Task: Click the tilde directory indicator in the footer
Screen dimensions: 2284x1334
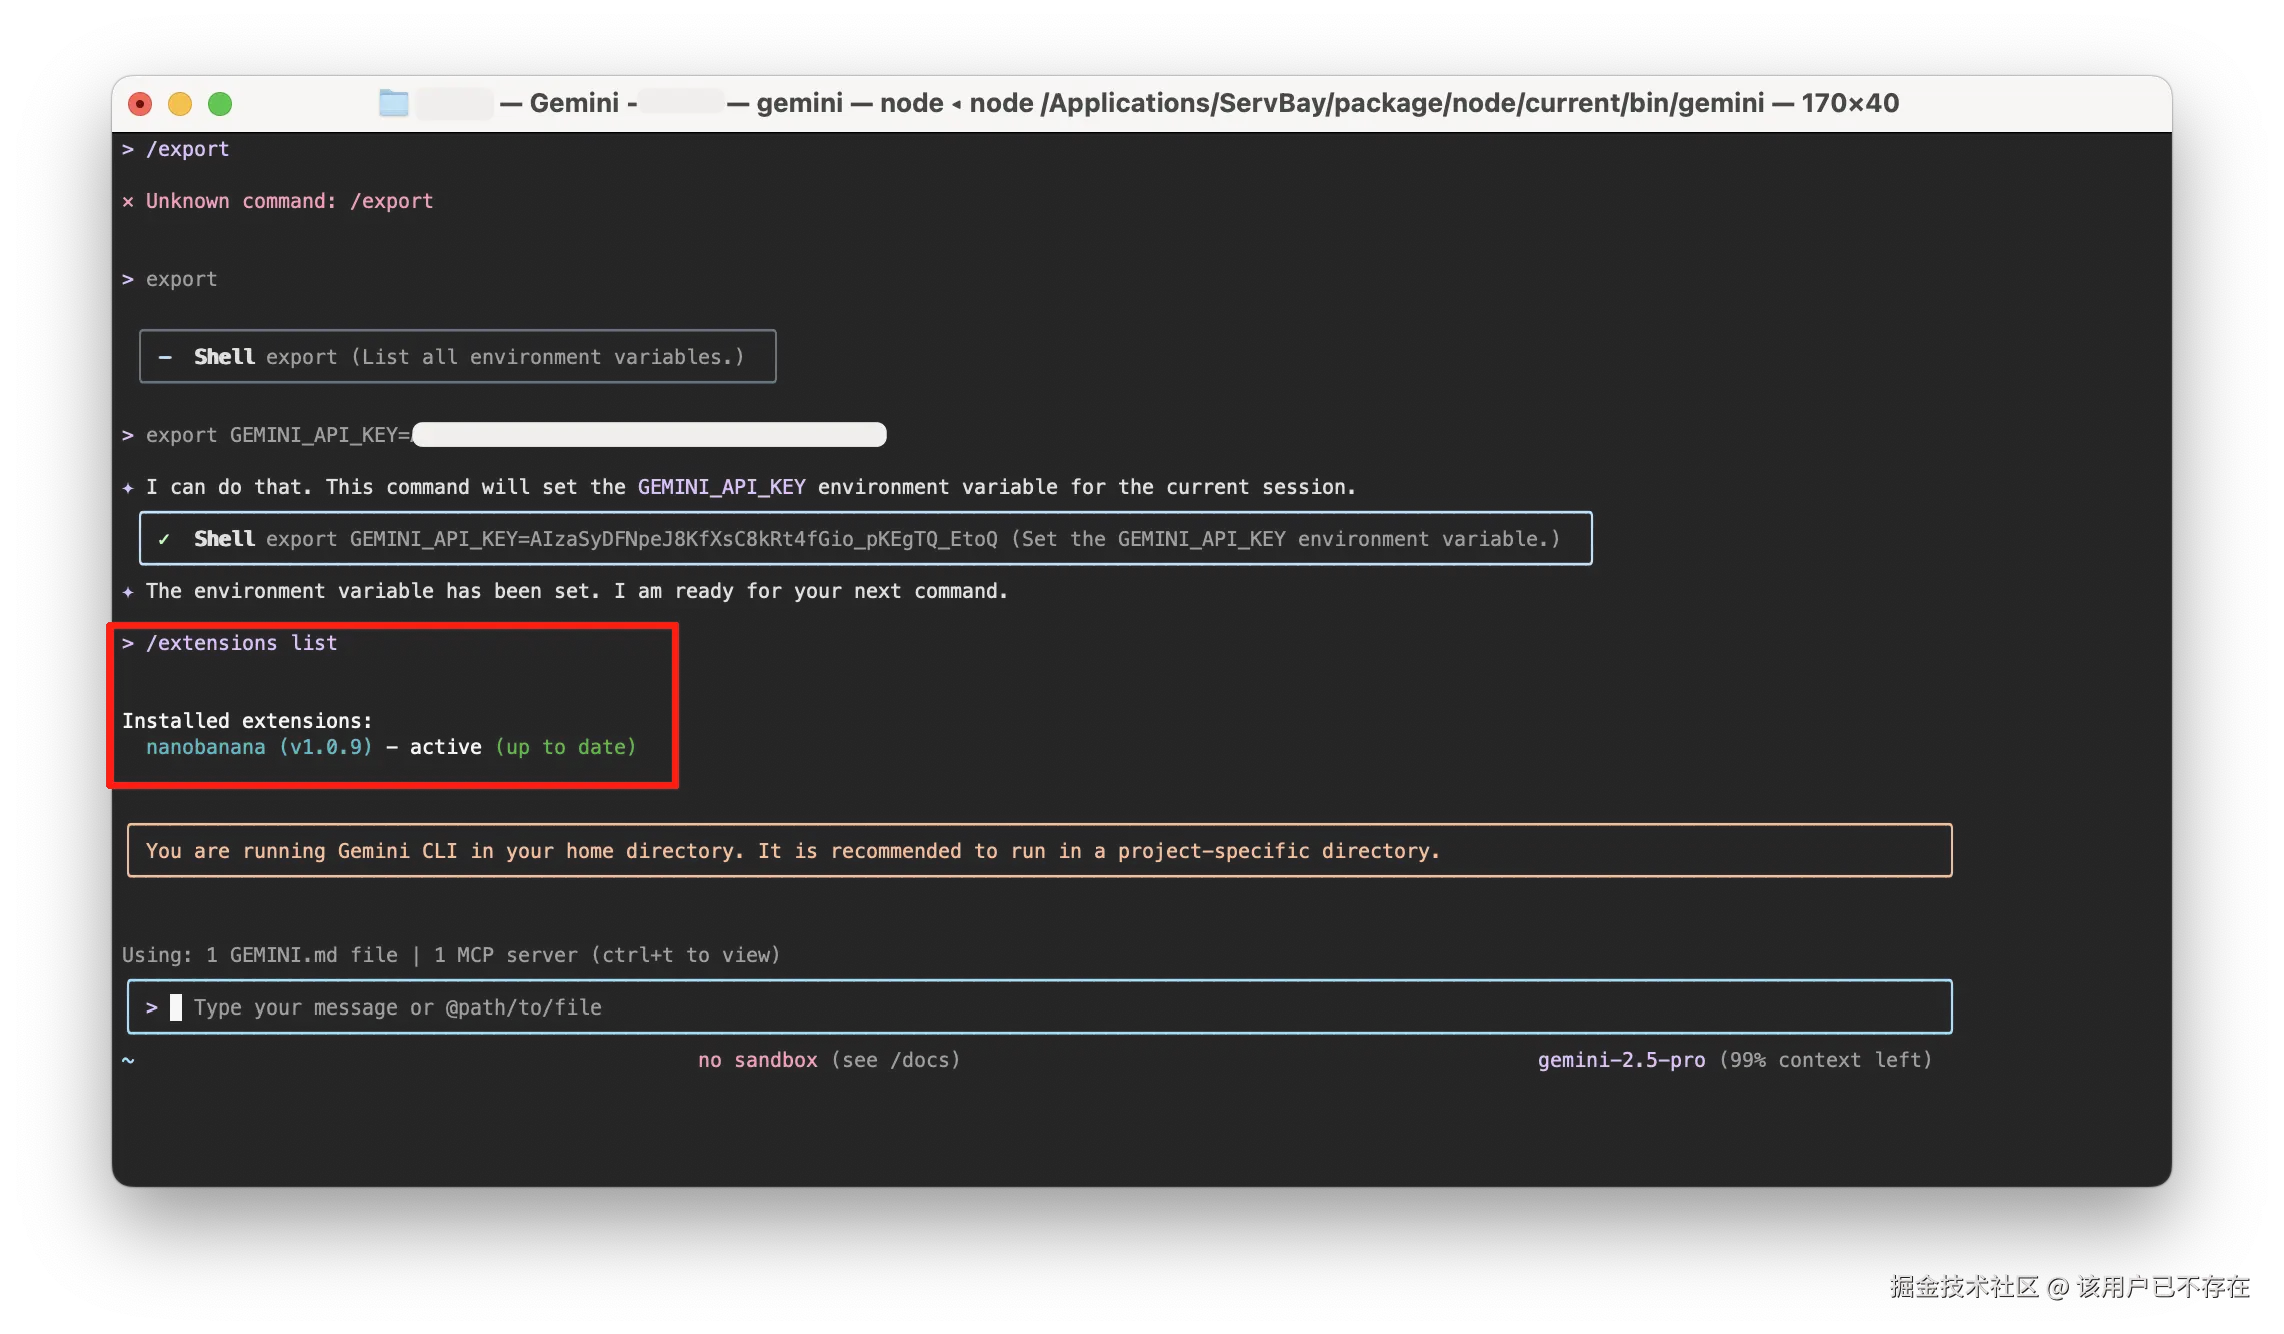Action: tap(128, 1060)
